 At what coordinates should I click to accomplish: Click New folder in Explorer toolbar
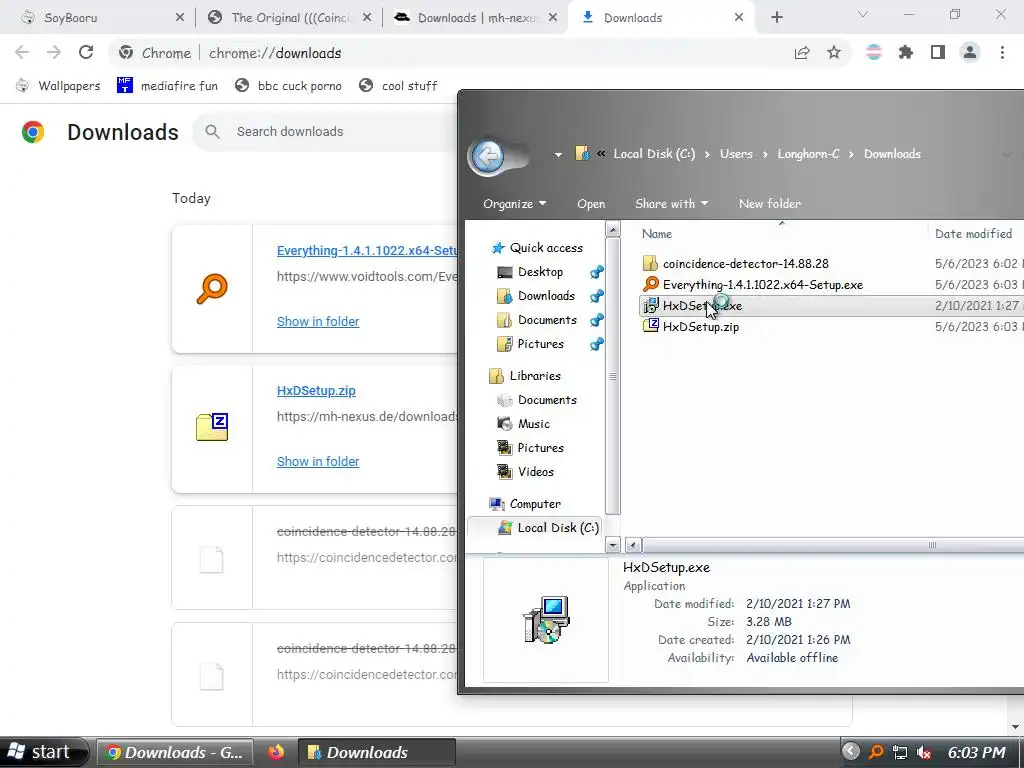click(x=769, y=204)
